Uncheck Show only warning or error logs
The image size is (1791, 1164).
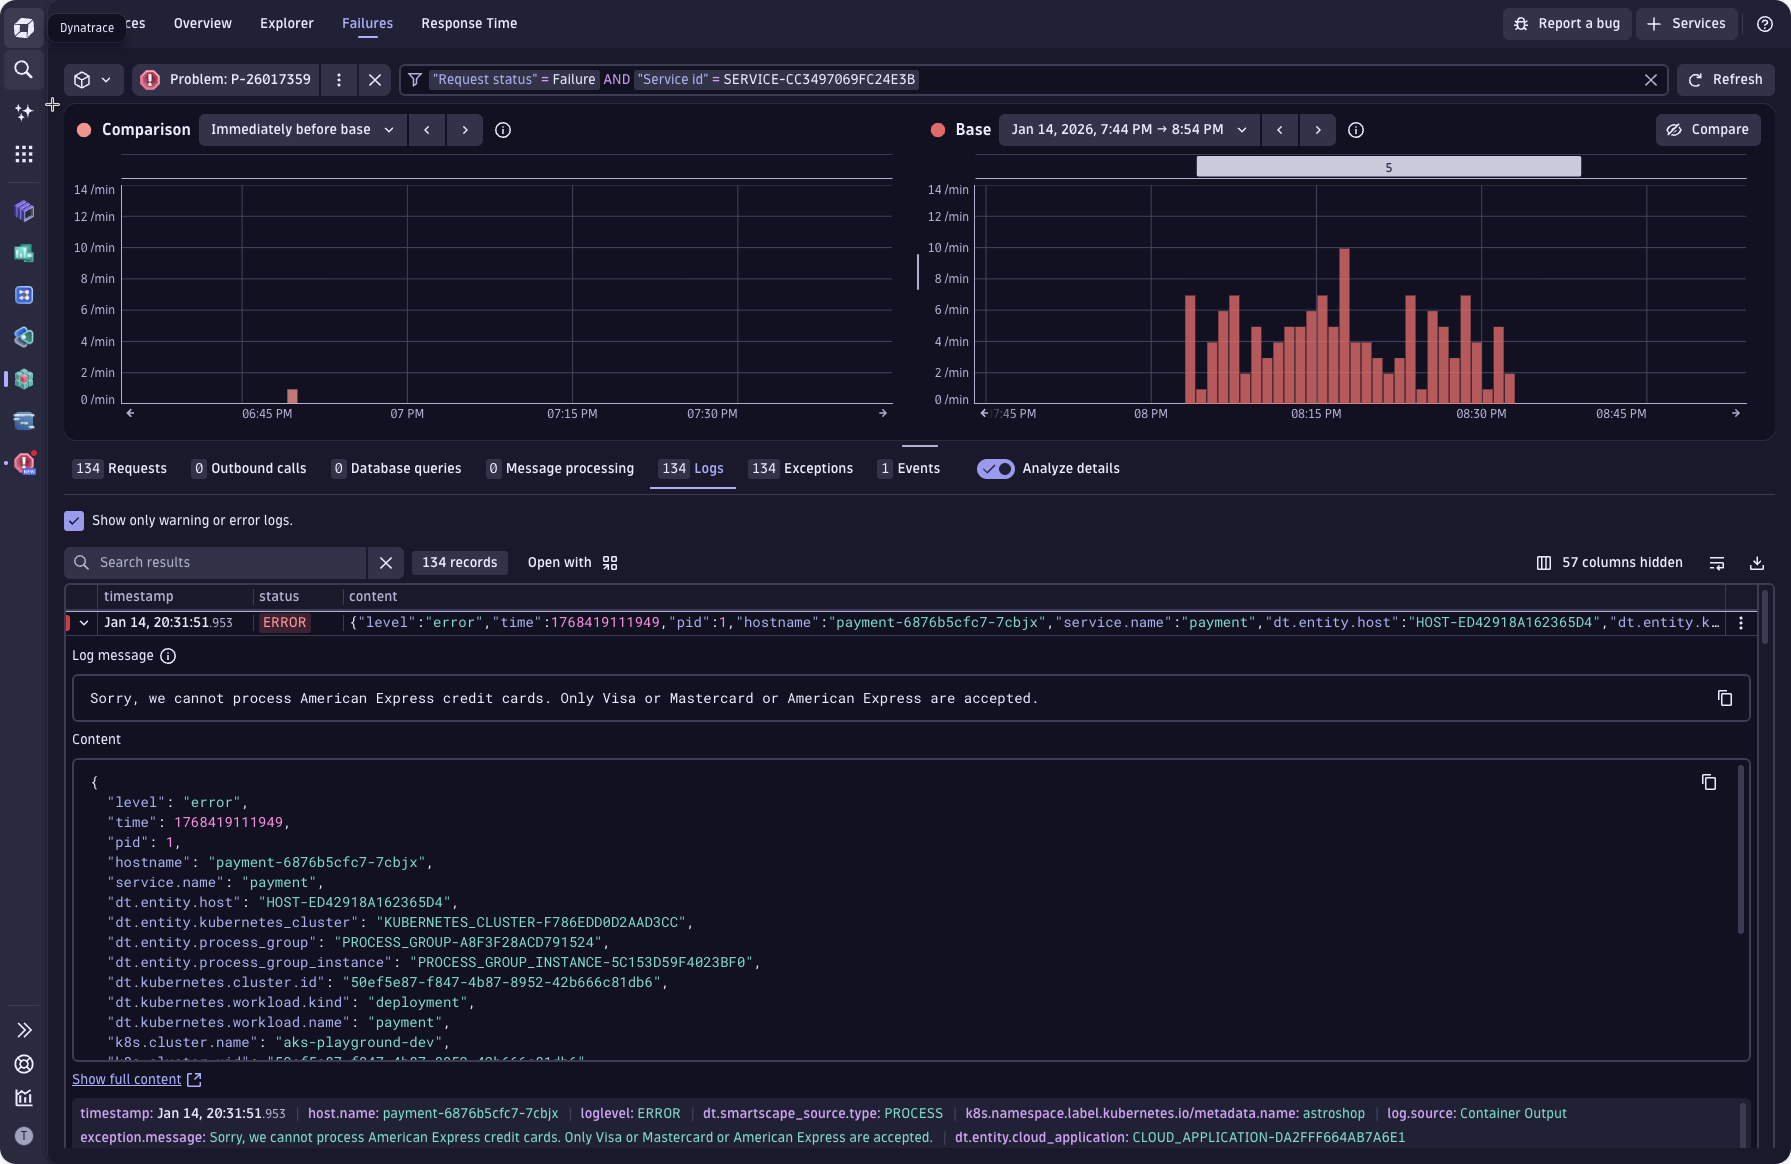(x=74, y=521)
